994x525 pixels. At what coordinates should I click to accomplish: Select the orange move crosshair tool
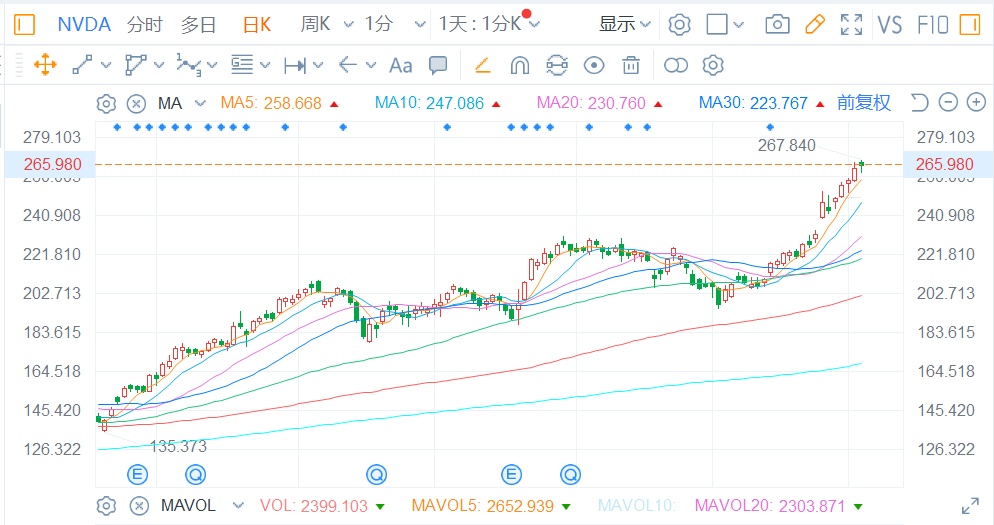pyautogui.click(x=45, y=65)
